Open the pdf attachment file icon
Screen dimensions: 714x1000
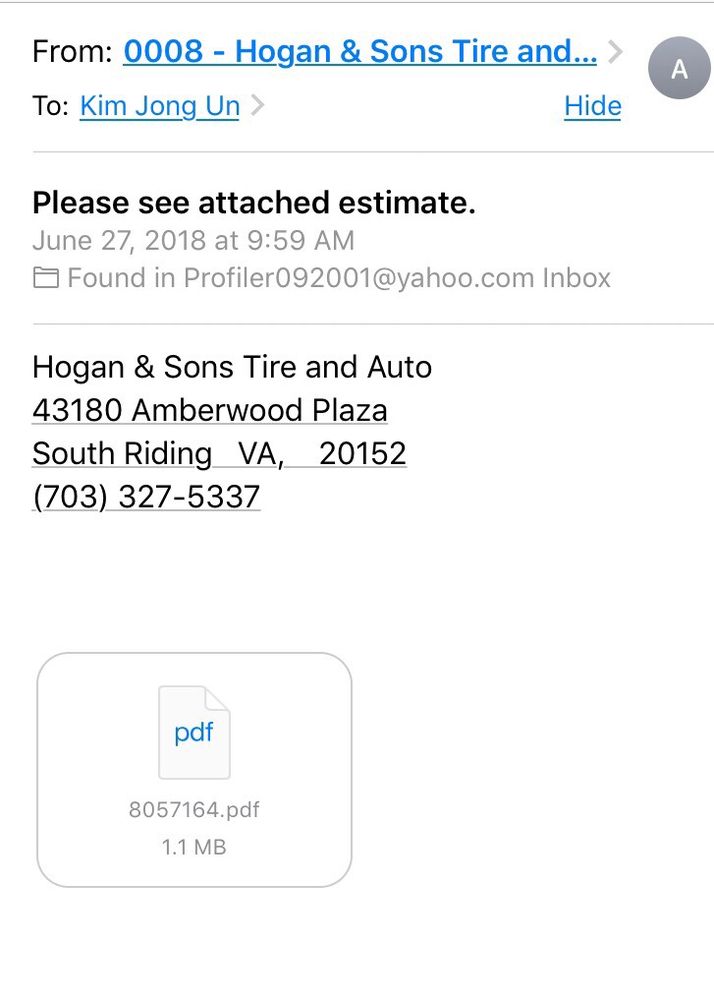[x=194, y=732]
